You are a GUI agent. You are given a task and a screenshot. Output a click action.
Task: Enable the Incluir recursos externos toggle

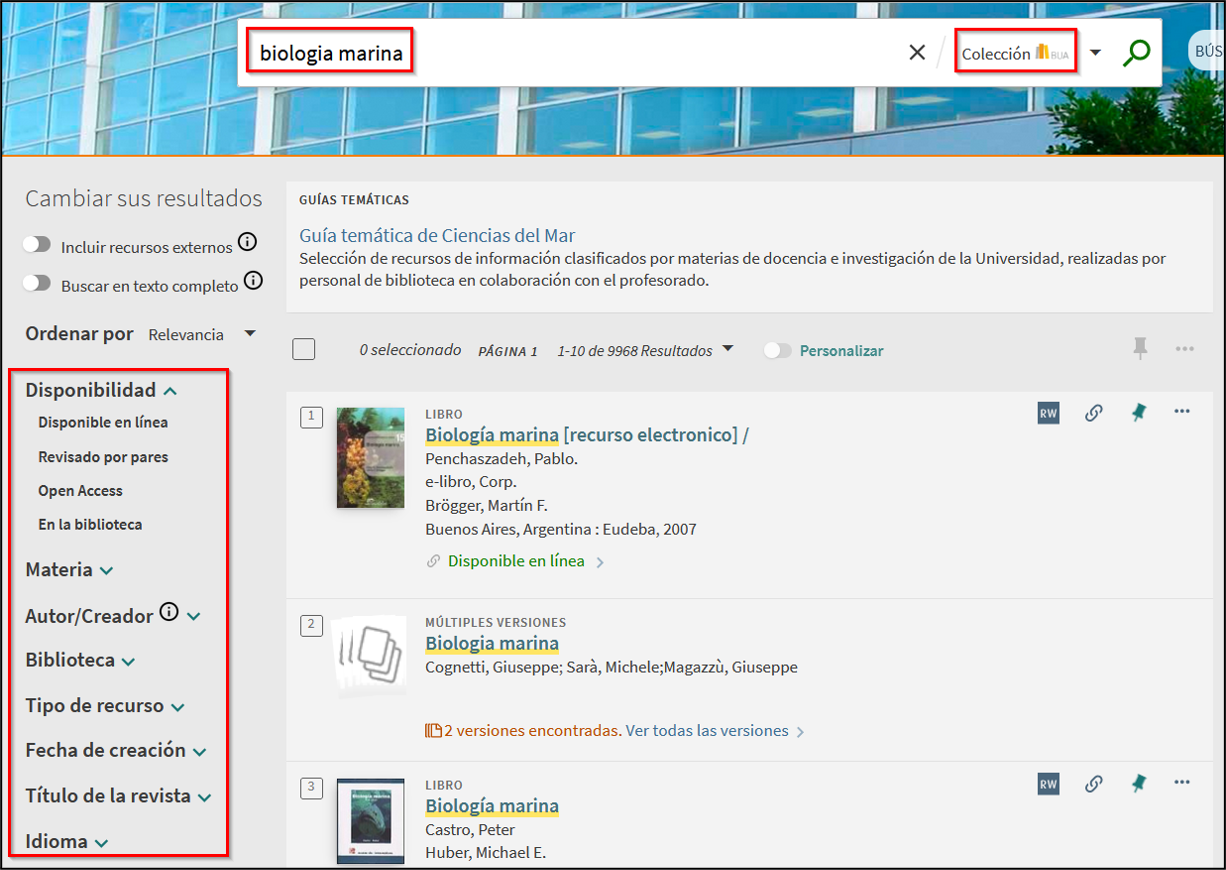38,245
